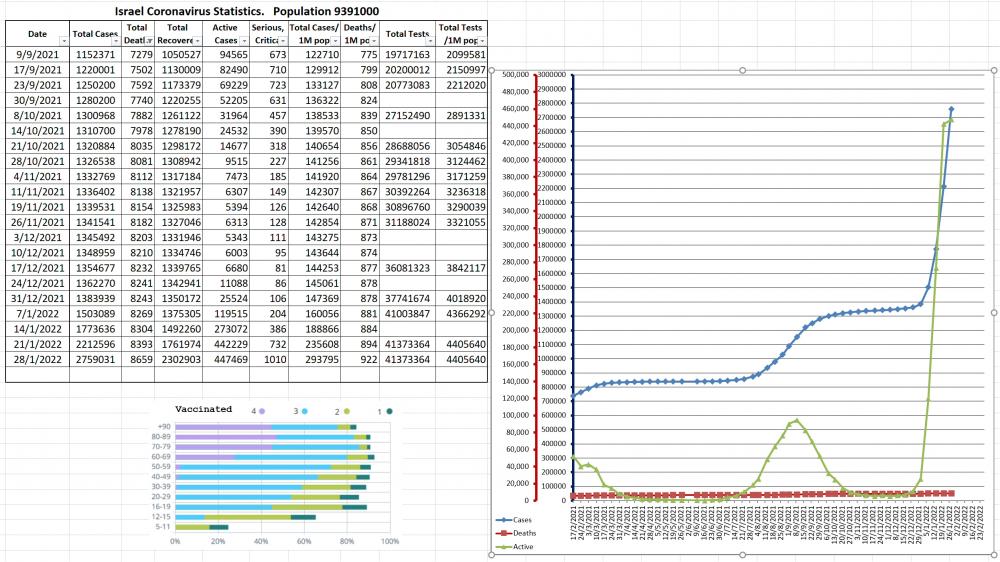Viewport: 1000px width, 562px height.
Task: Select tests per million cell 3842117
Action: (462, 269)
